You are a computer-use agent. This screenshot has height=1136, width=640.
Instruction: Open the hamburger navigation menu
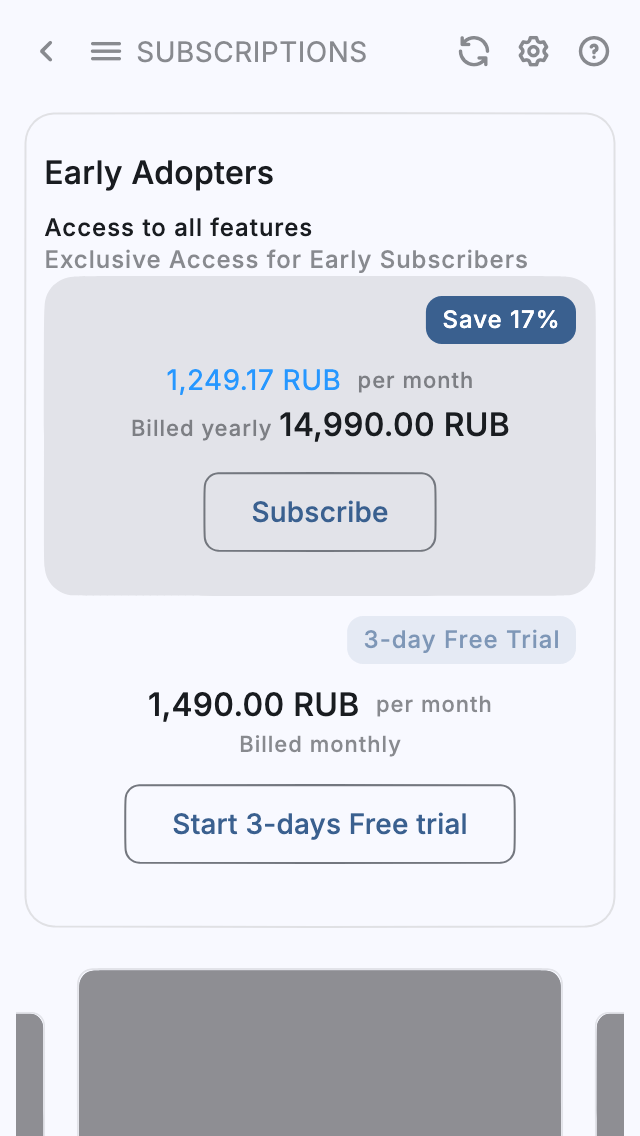pyautogui.click(x=106, y=52)
